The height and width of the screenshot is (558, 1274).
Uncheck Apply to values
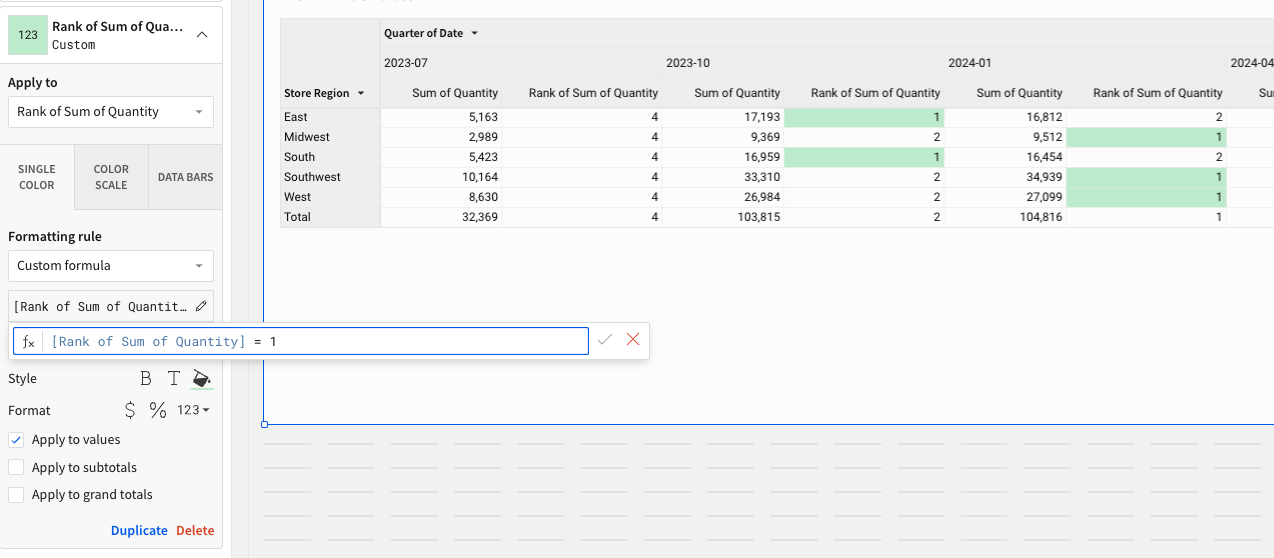tap(16, 440)
